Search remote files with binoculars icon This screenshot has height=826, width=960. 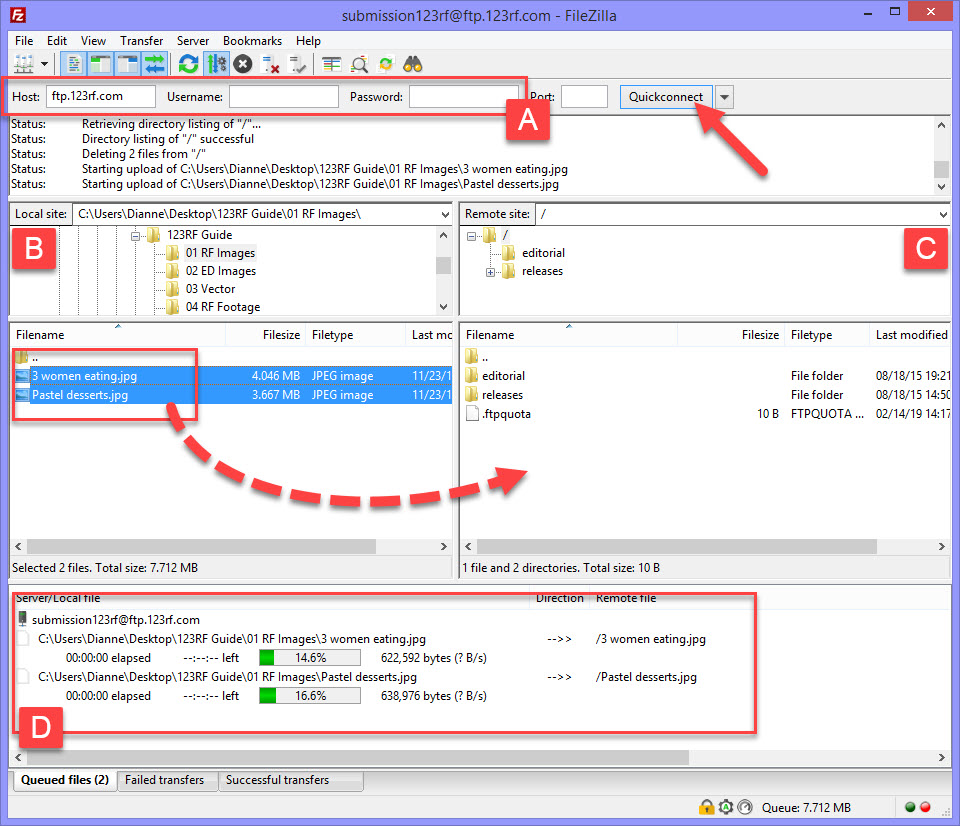click(413, 64)
